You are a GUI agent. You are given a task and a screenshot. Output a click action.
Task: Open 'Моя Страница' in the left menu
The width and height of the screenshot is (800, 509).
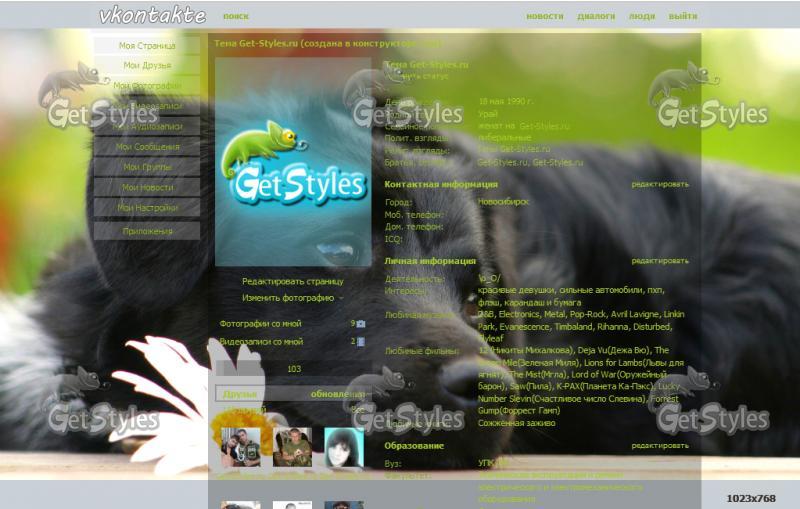tap(147, 46)
